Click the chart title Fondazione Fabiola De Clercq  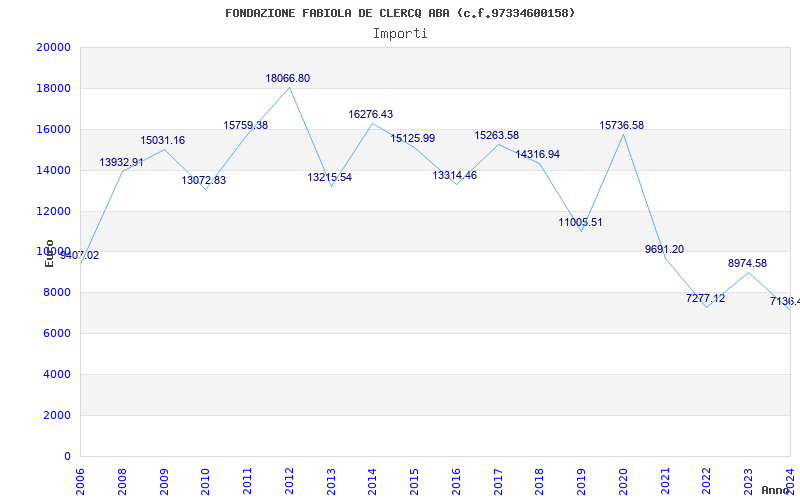(x=400, y=13)
